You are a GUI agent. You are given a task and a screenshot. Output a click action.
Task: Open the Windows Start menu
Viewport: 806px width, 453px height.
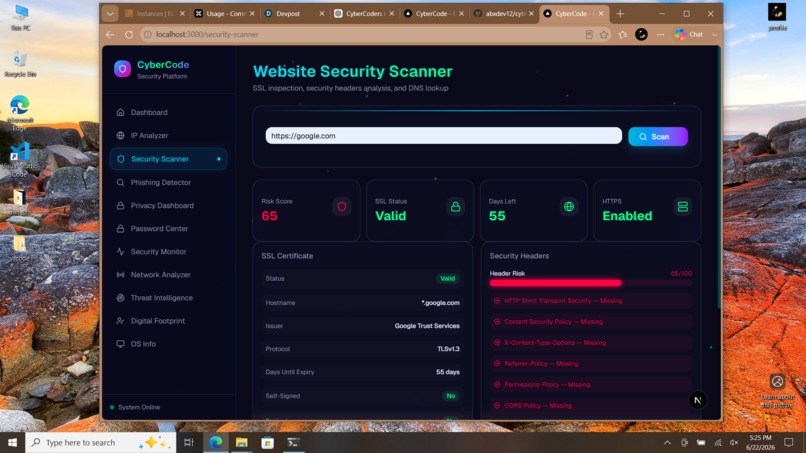12,442
